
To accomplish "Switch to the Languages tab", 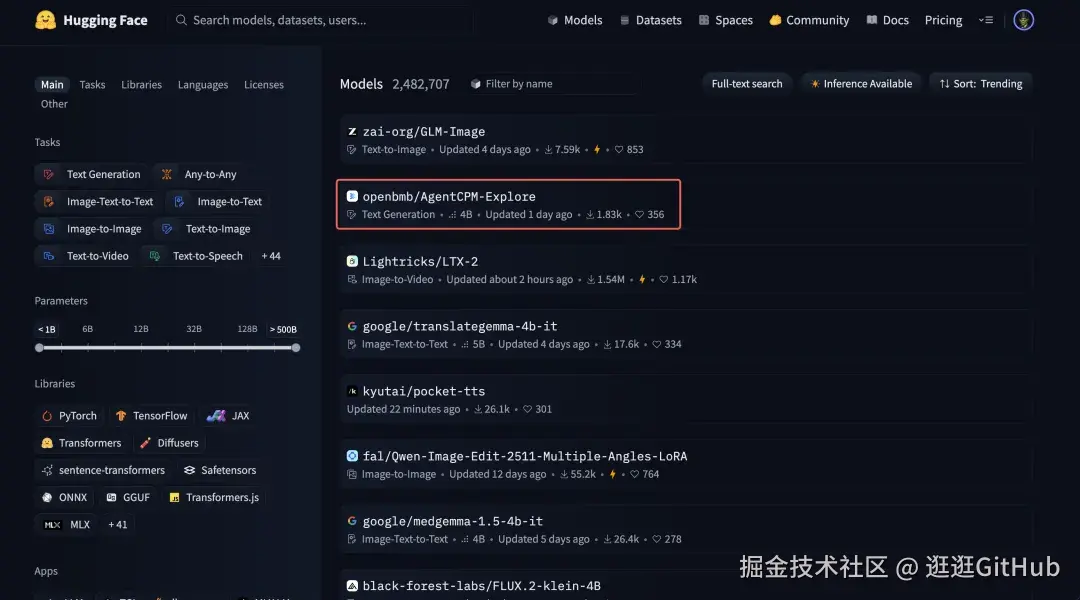I will (x=202, y=84).
